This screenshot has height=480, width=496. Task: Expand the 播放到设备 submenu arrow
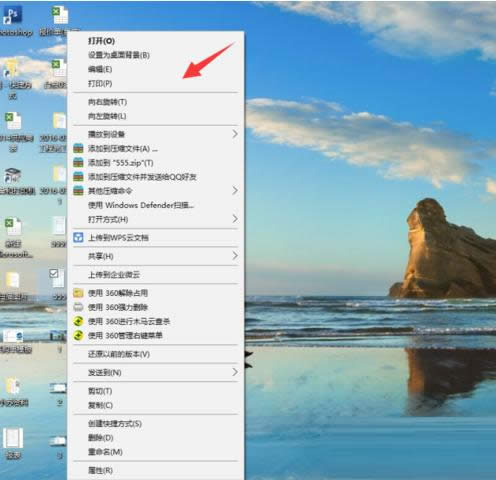pos(235,134)
